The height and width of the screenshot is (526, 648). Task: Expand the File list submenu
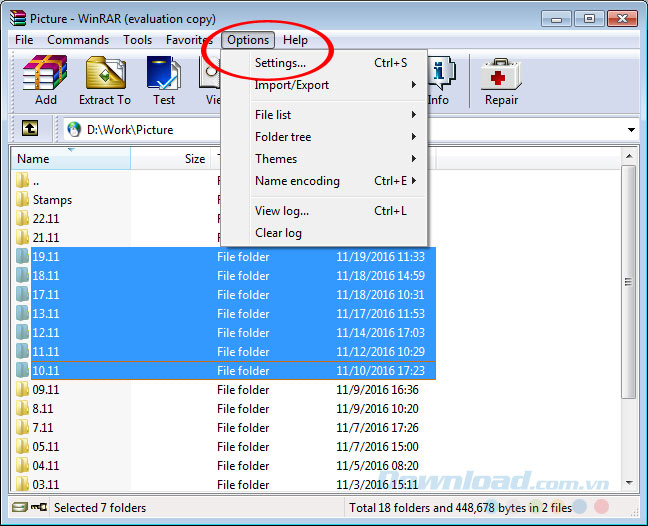[324, 115]
